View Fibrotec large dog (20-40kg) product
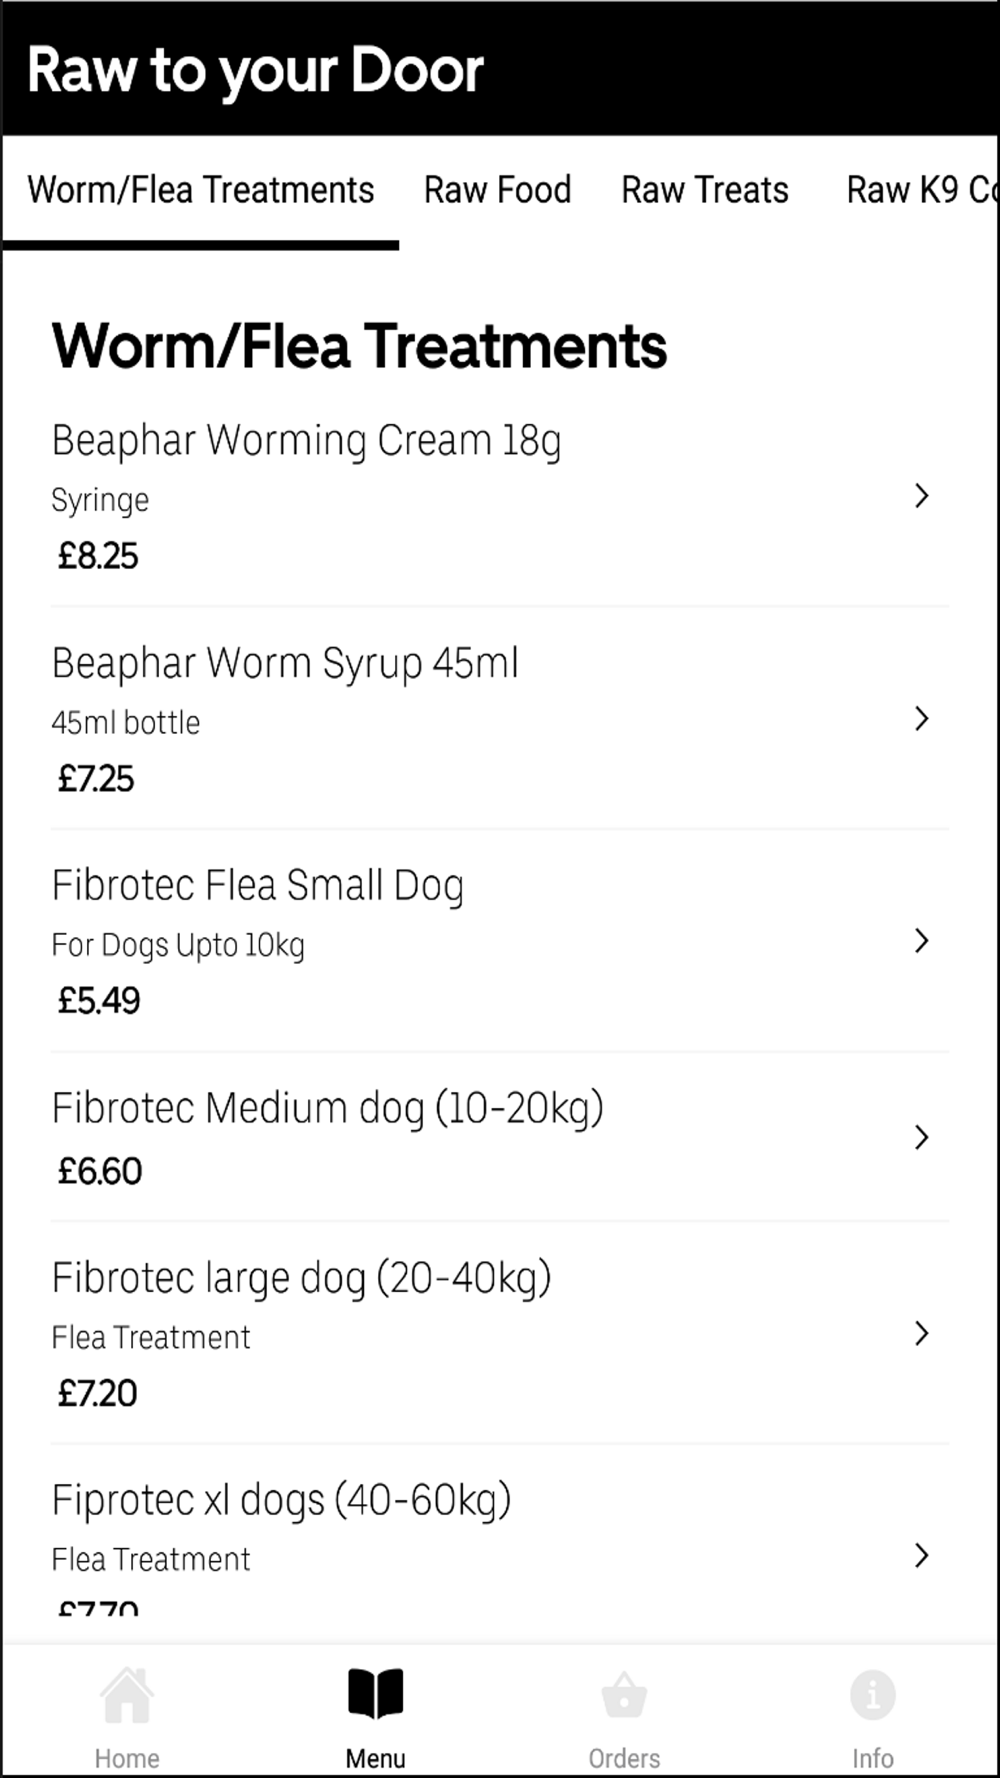Viewport: 1000px width, 1778px height. click(301, 1279)
